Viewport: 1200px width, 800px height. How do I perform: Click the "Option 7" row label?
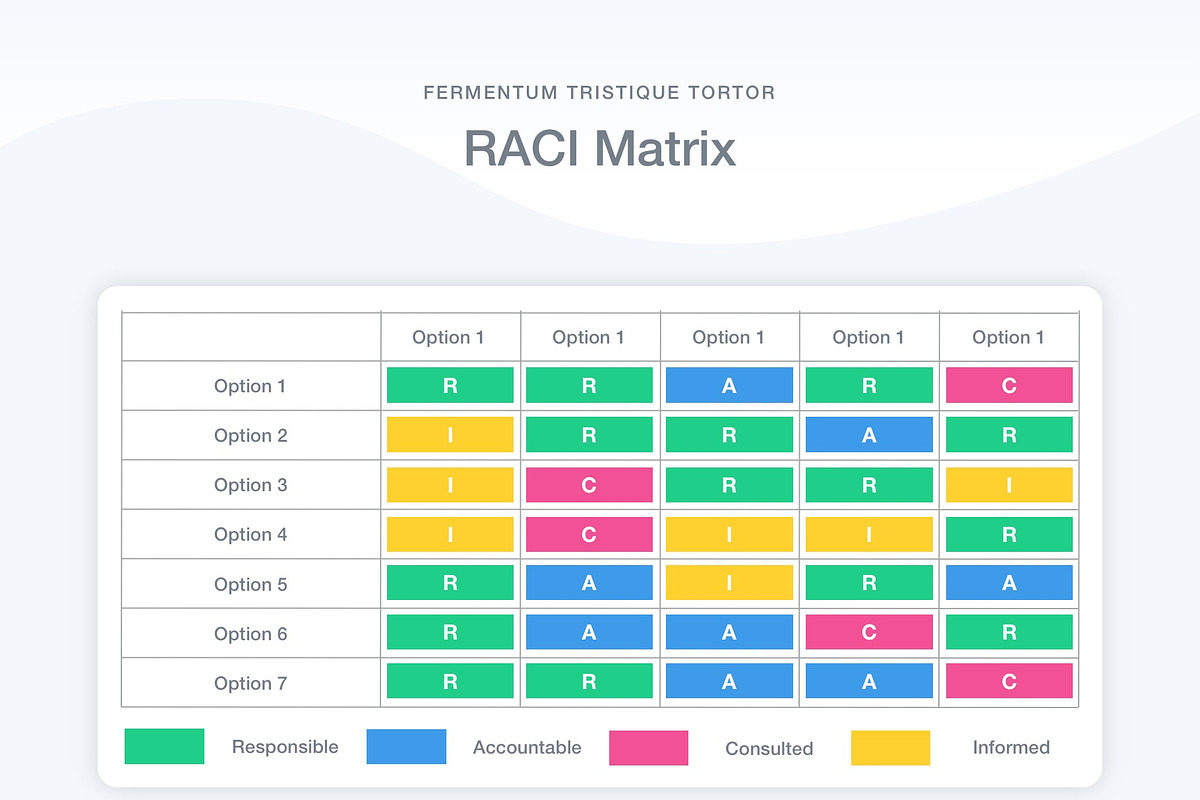click(251, 683)
